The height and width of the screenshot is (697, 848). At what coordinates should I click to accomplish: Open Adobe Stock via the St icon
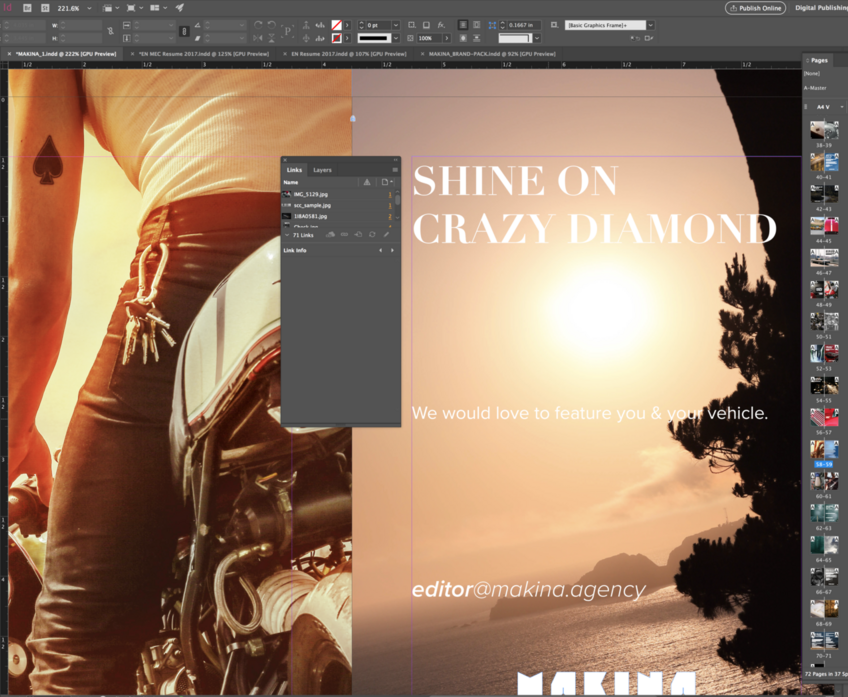click(x=45, y=8)
